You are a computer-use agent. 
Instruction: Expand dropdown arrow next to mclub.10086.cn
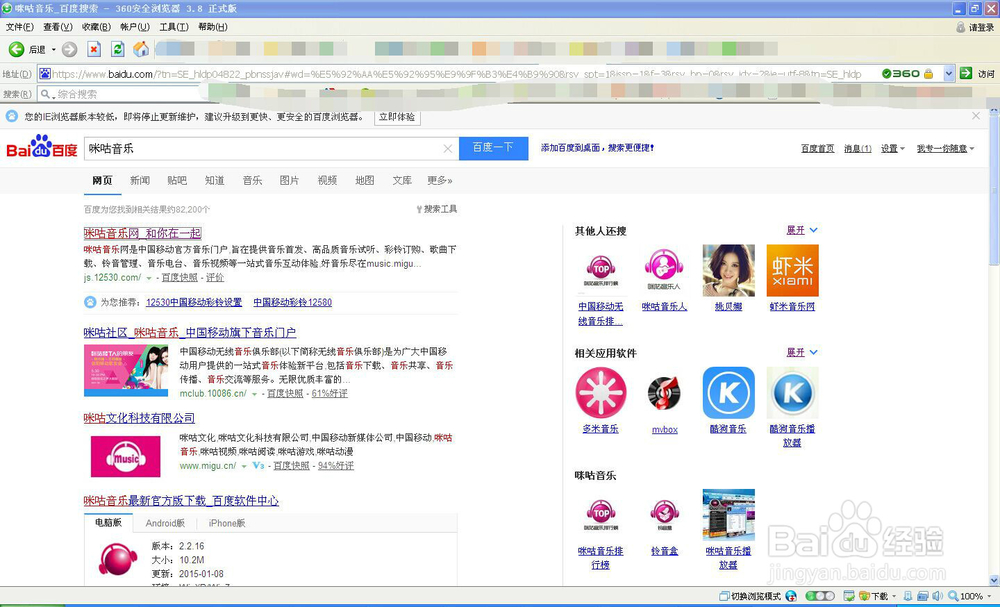click(254, 395)
